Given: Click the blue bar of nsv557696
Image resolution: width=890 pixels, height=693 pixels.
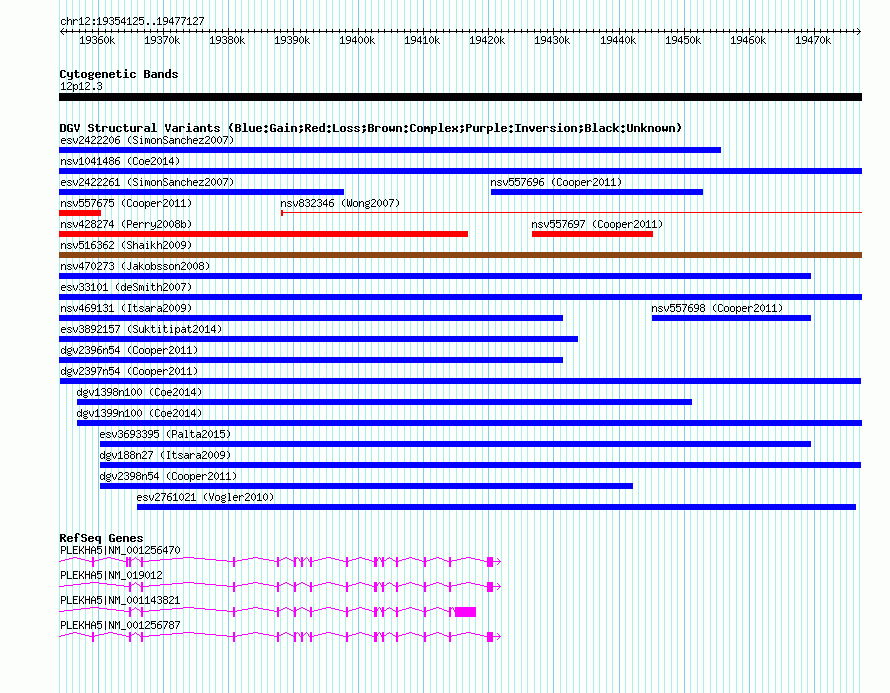Looking at the screenshot, I should click(x=597, y=192).
